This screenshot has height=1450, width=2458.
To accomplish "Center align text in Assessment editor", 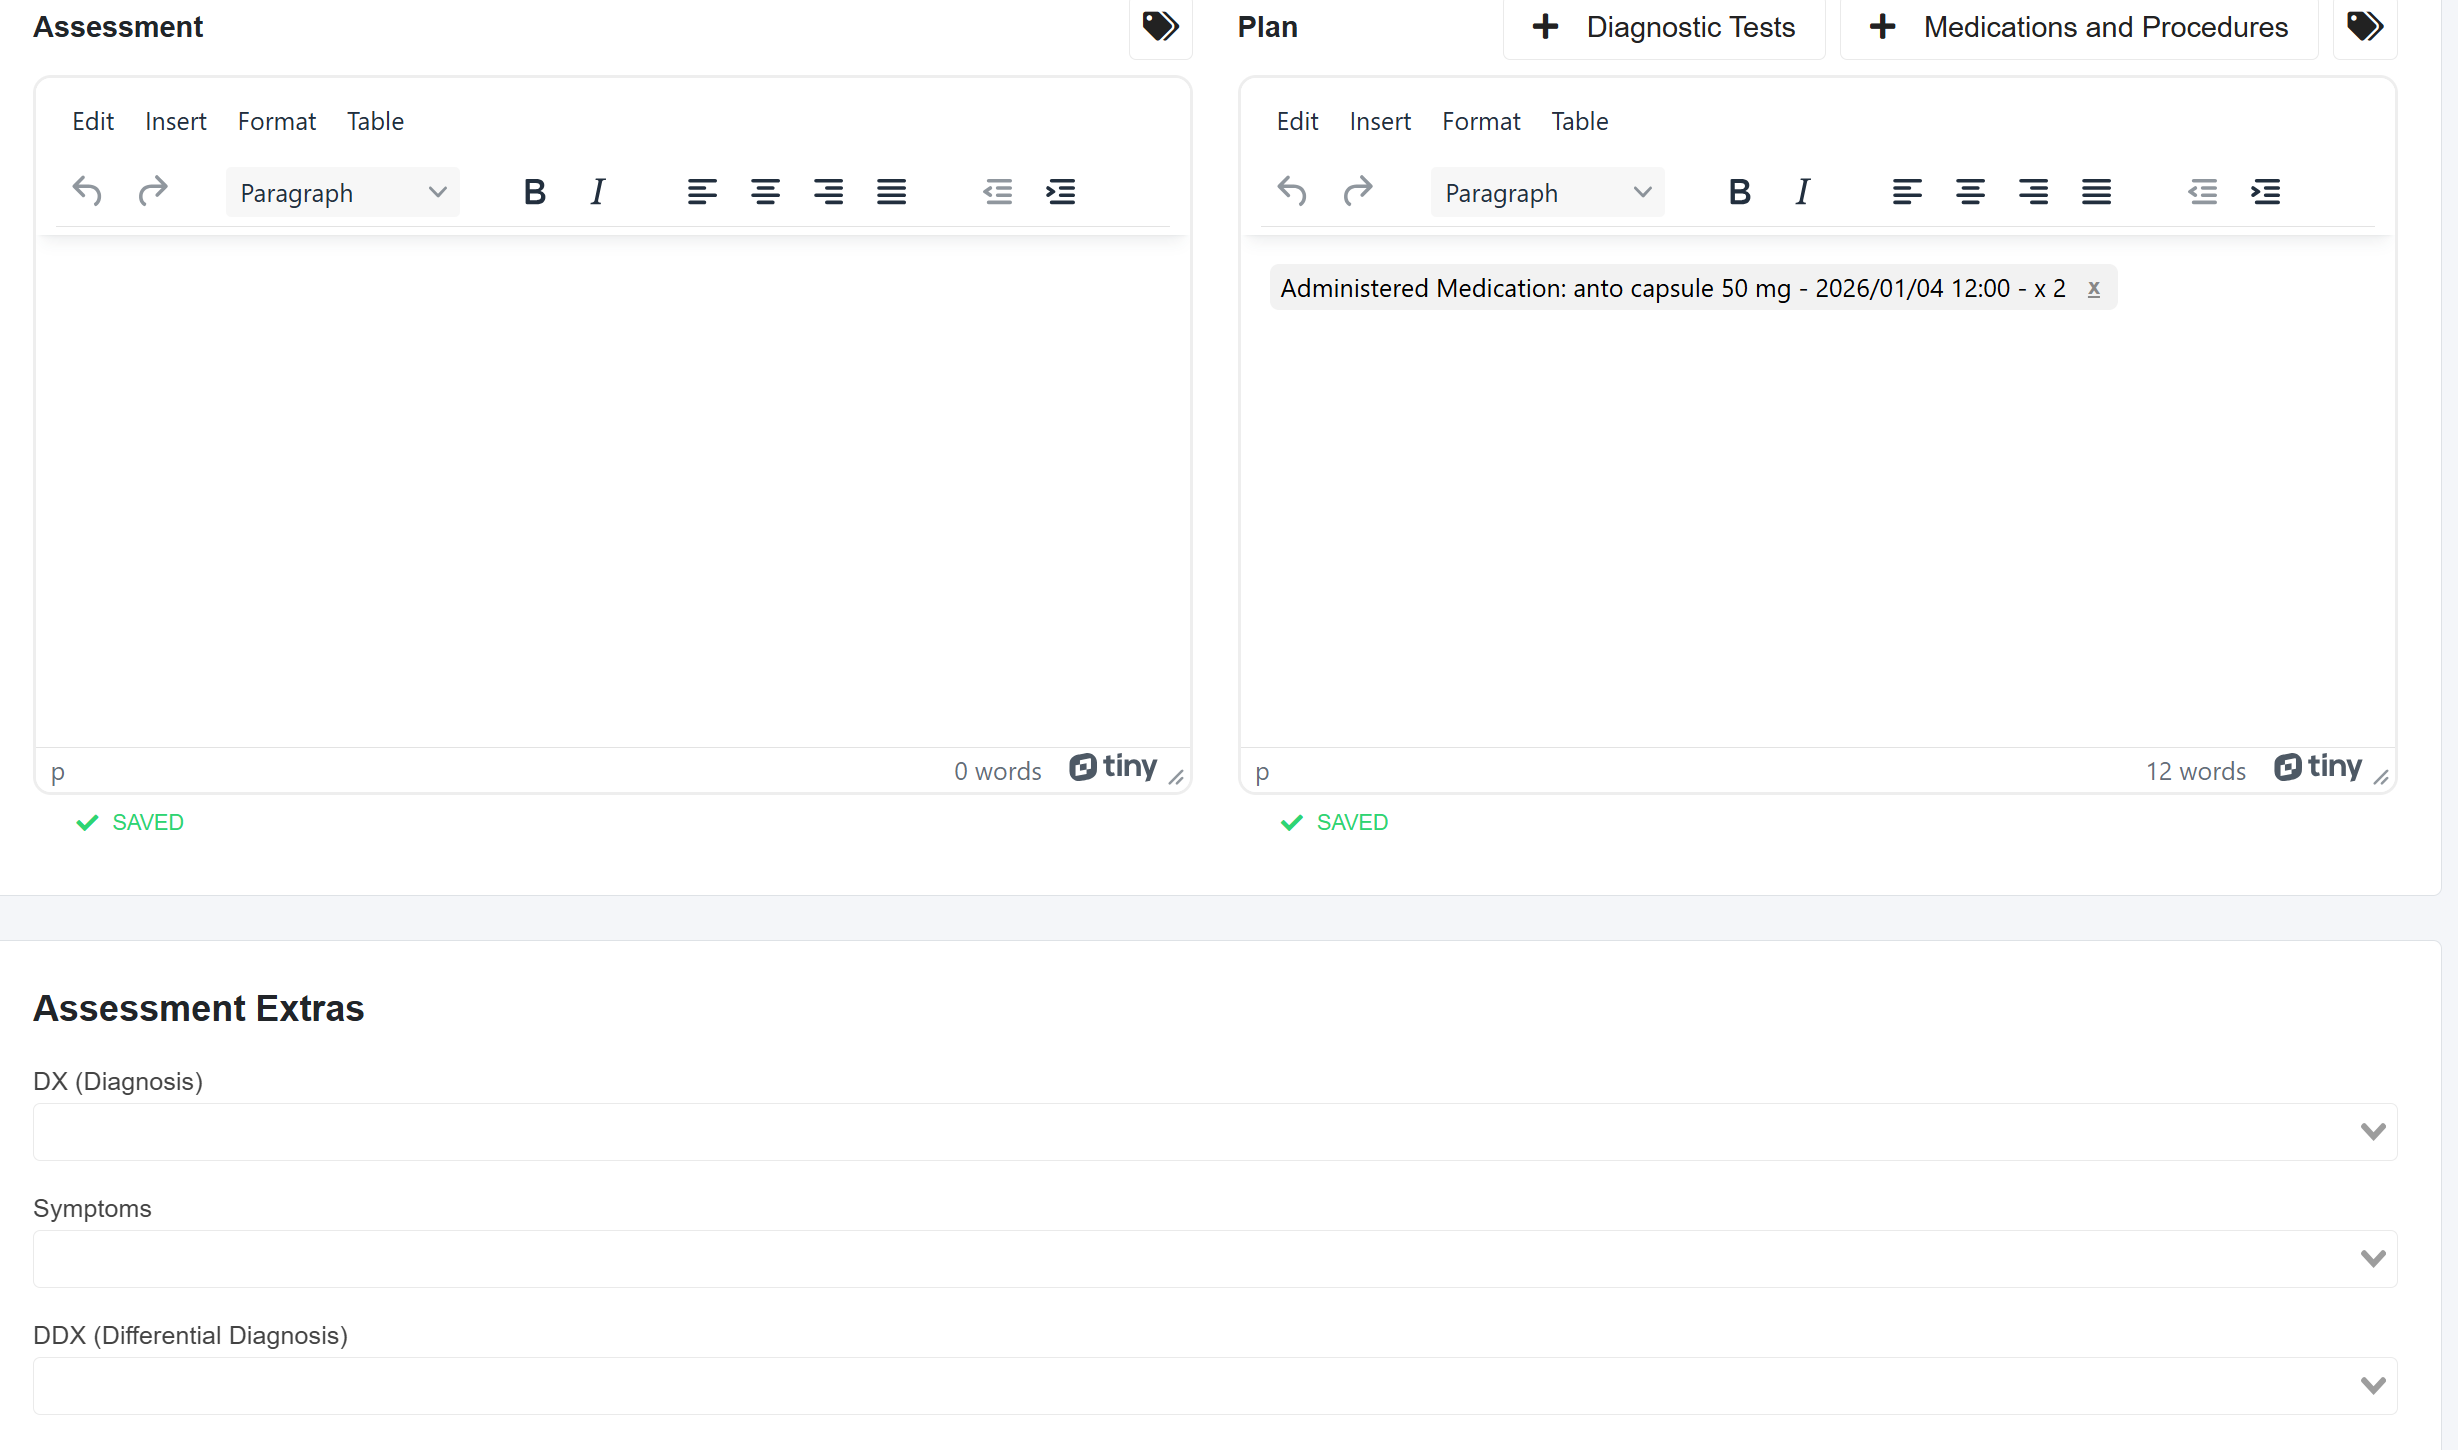I will point(765,192).
